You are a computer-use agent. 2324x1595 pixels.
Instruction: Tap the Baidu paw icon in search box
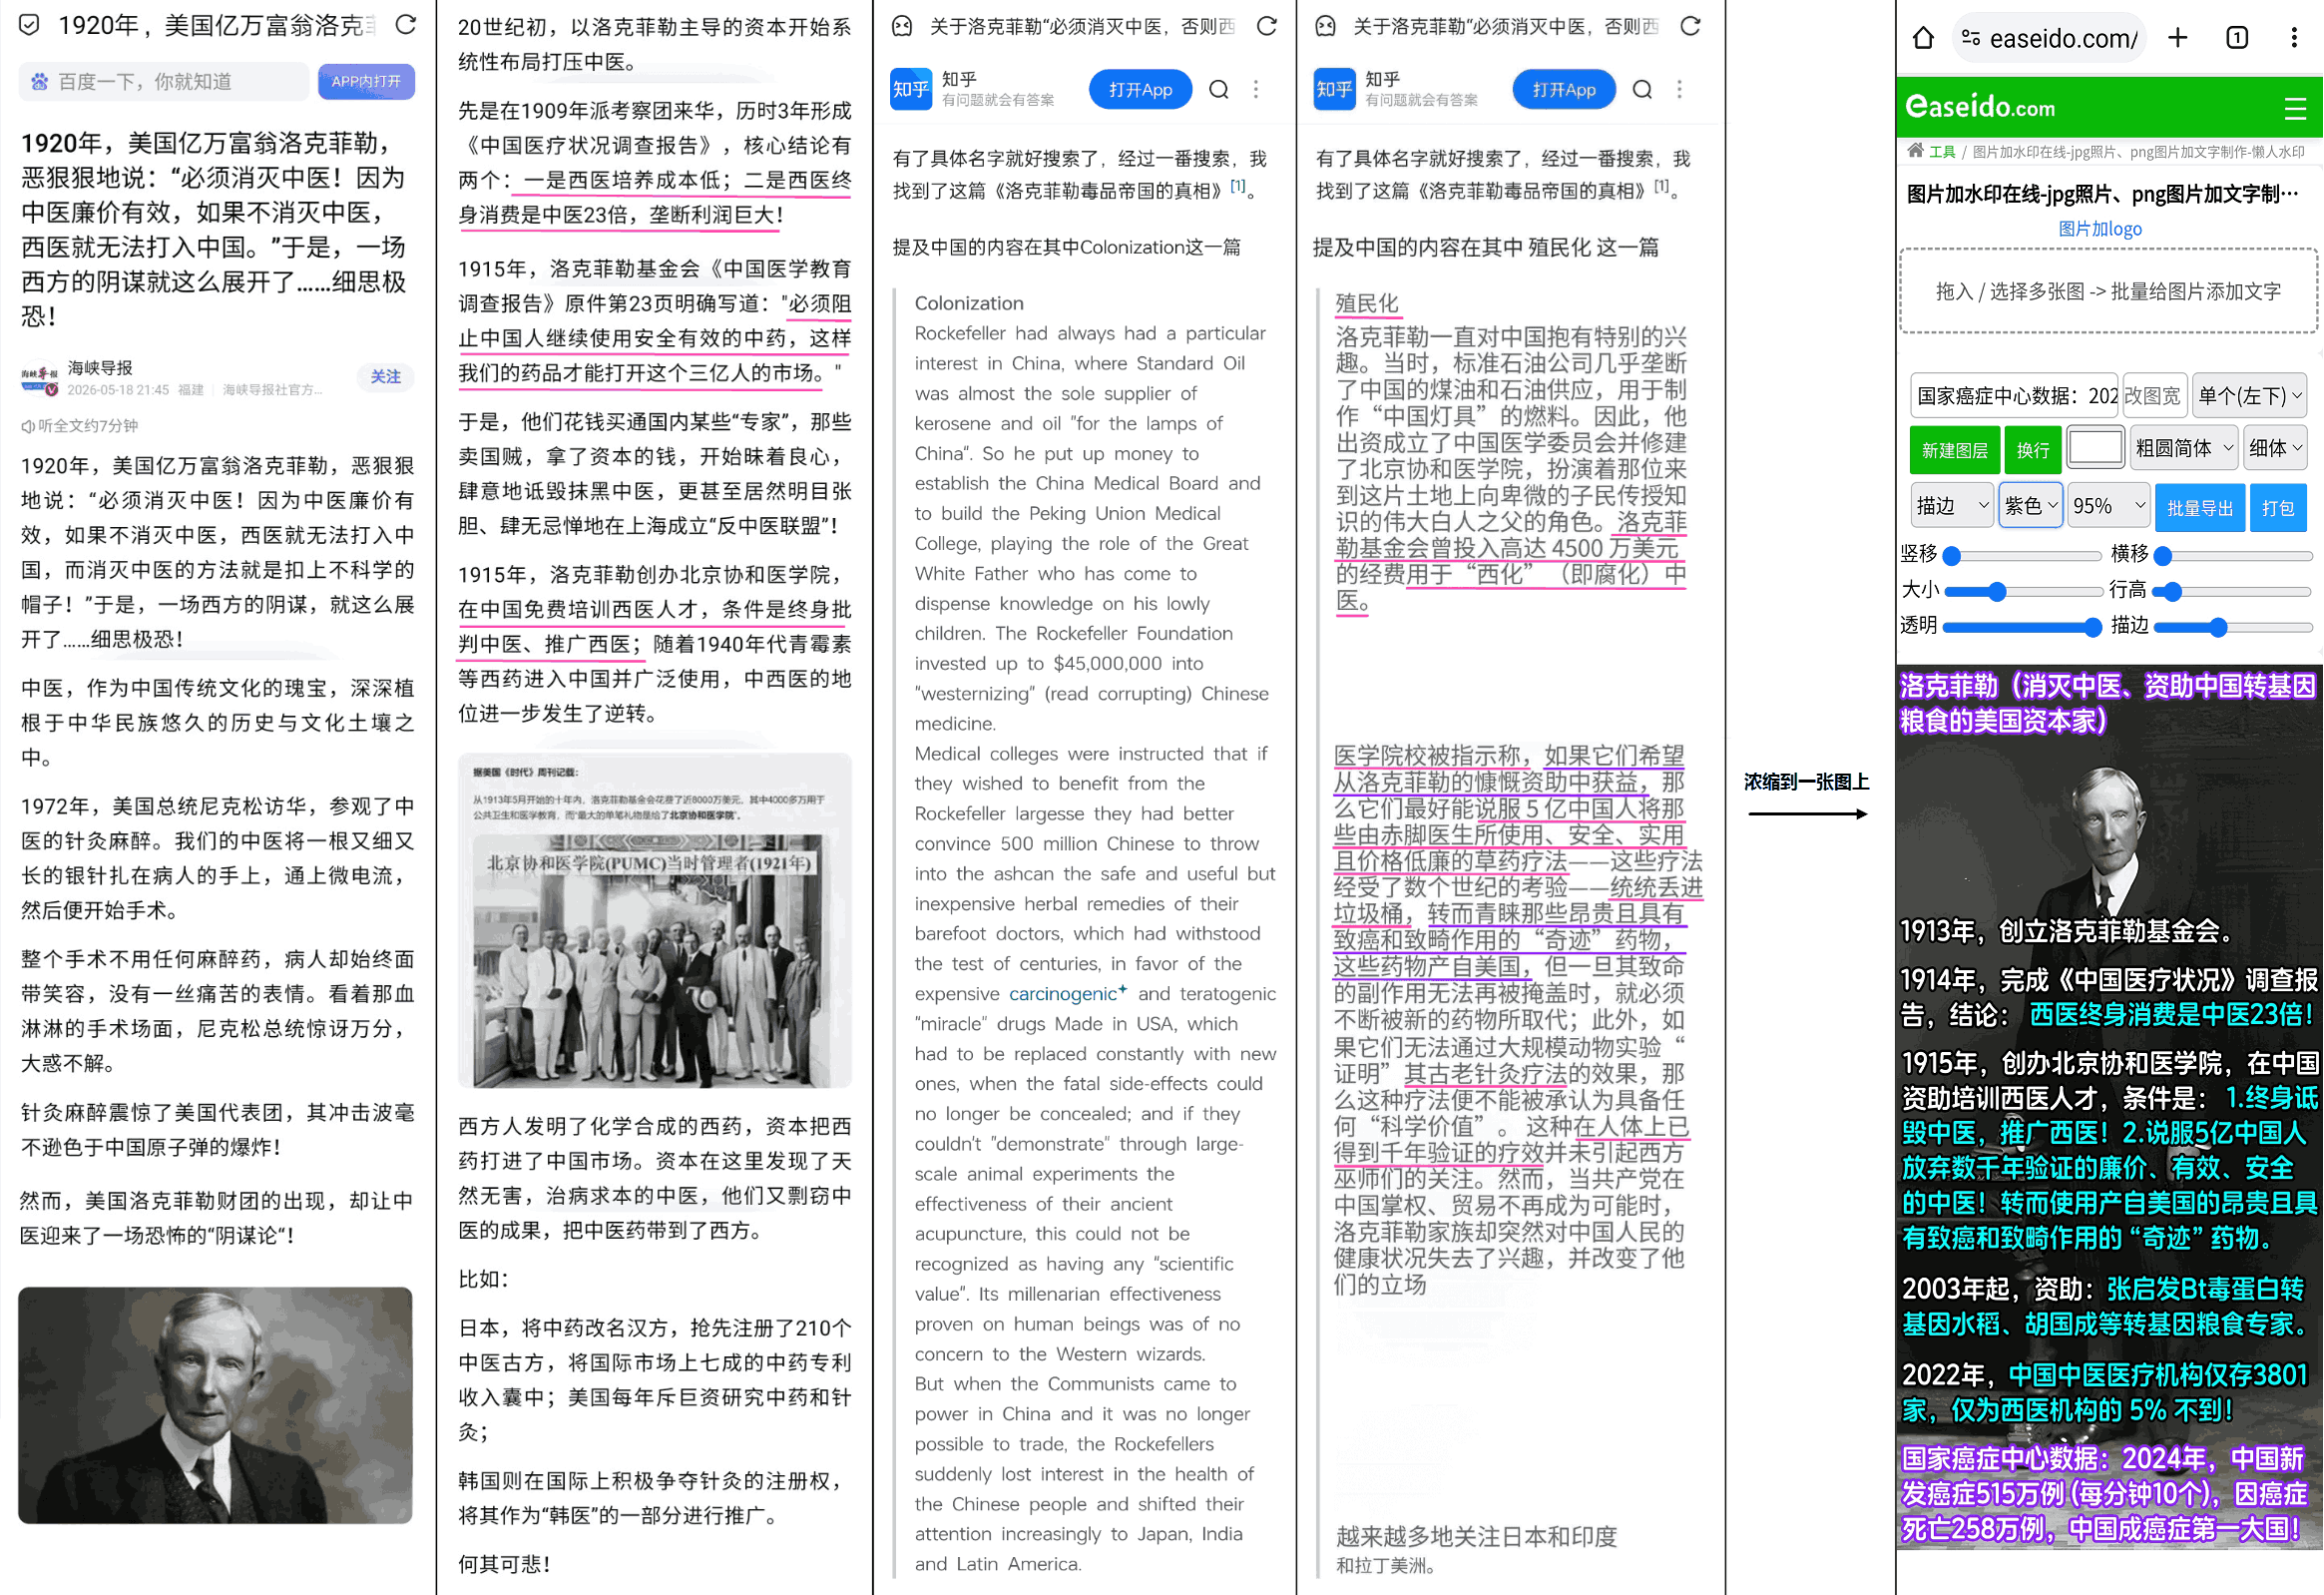point(39,82)
